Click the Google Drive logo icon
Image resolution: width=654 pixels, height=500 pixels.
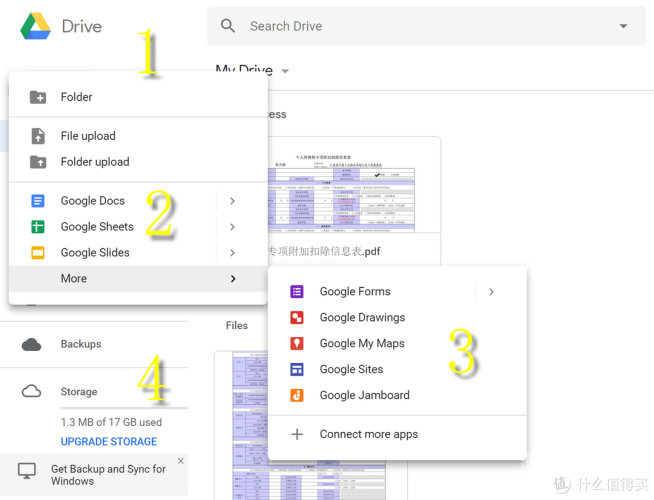pyautogui.click(x=35, y=26)
